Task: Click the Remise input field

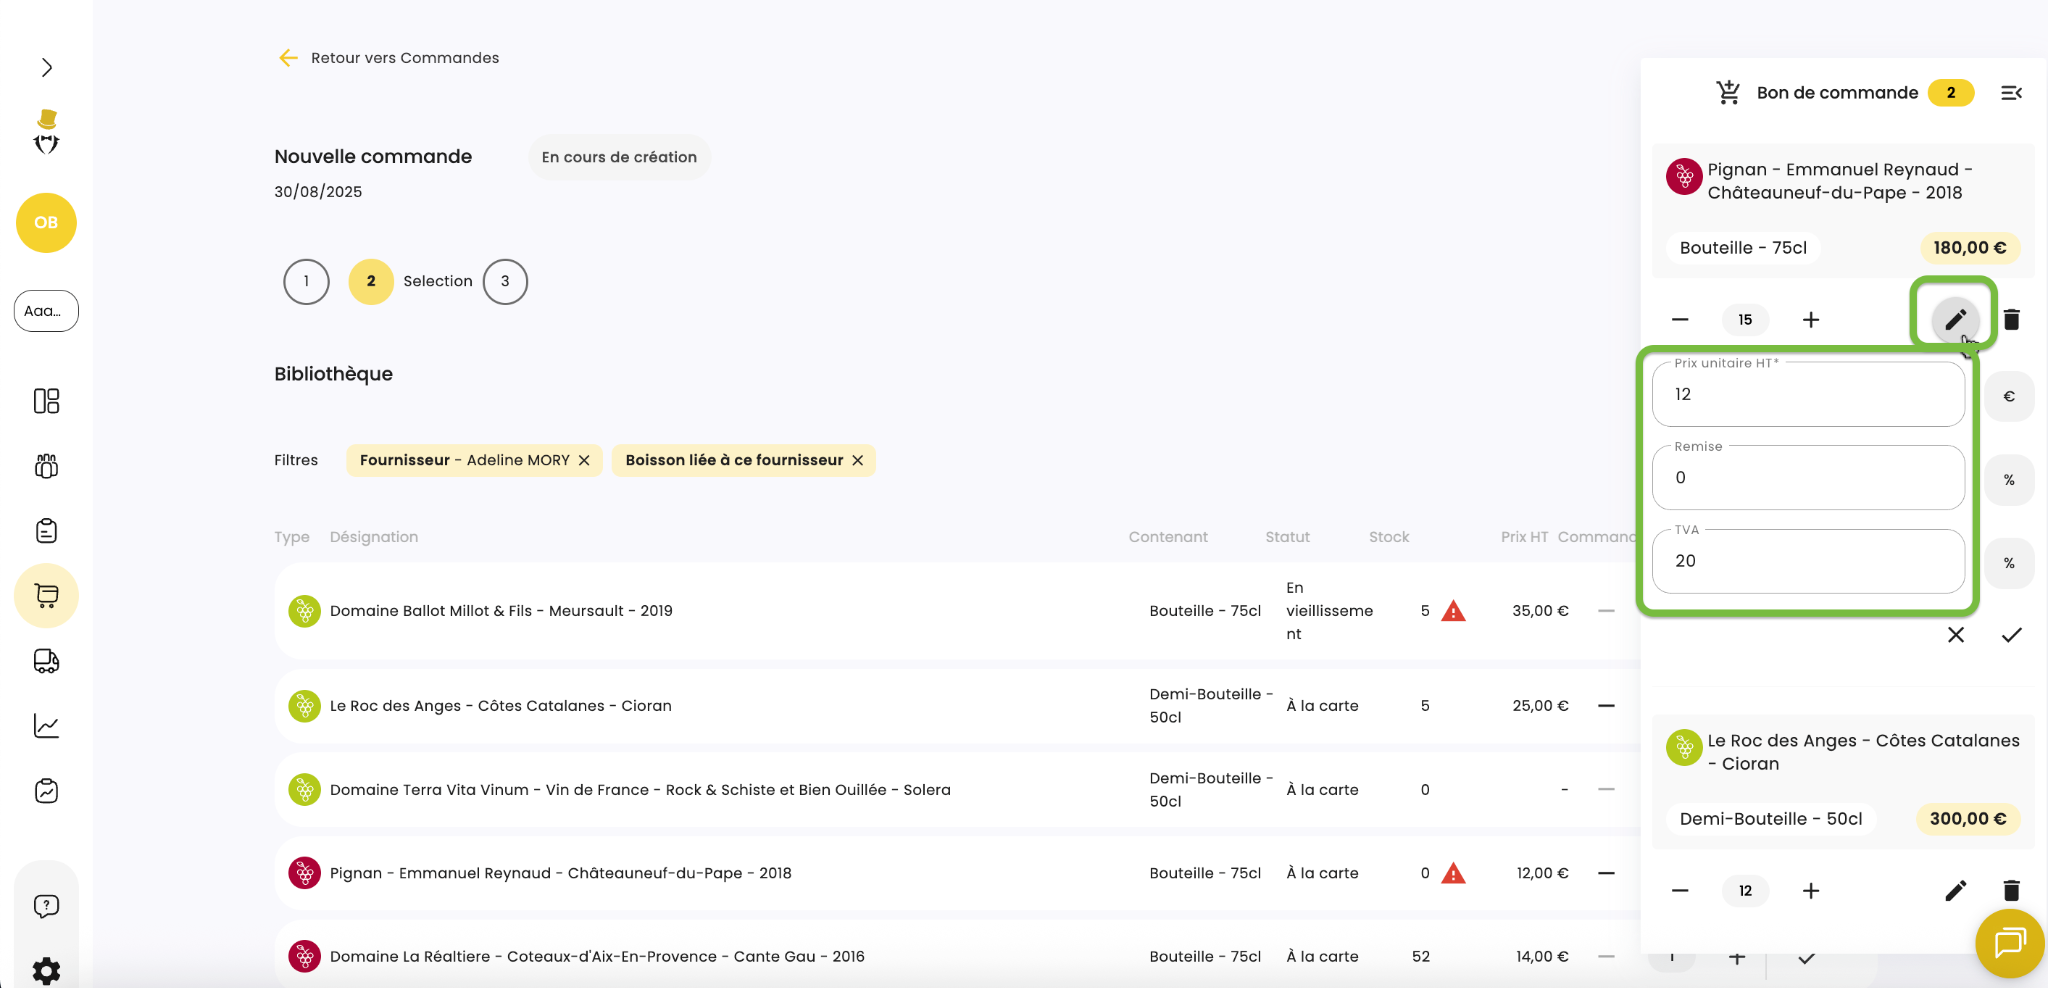Action: (x=1807, y=478)
